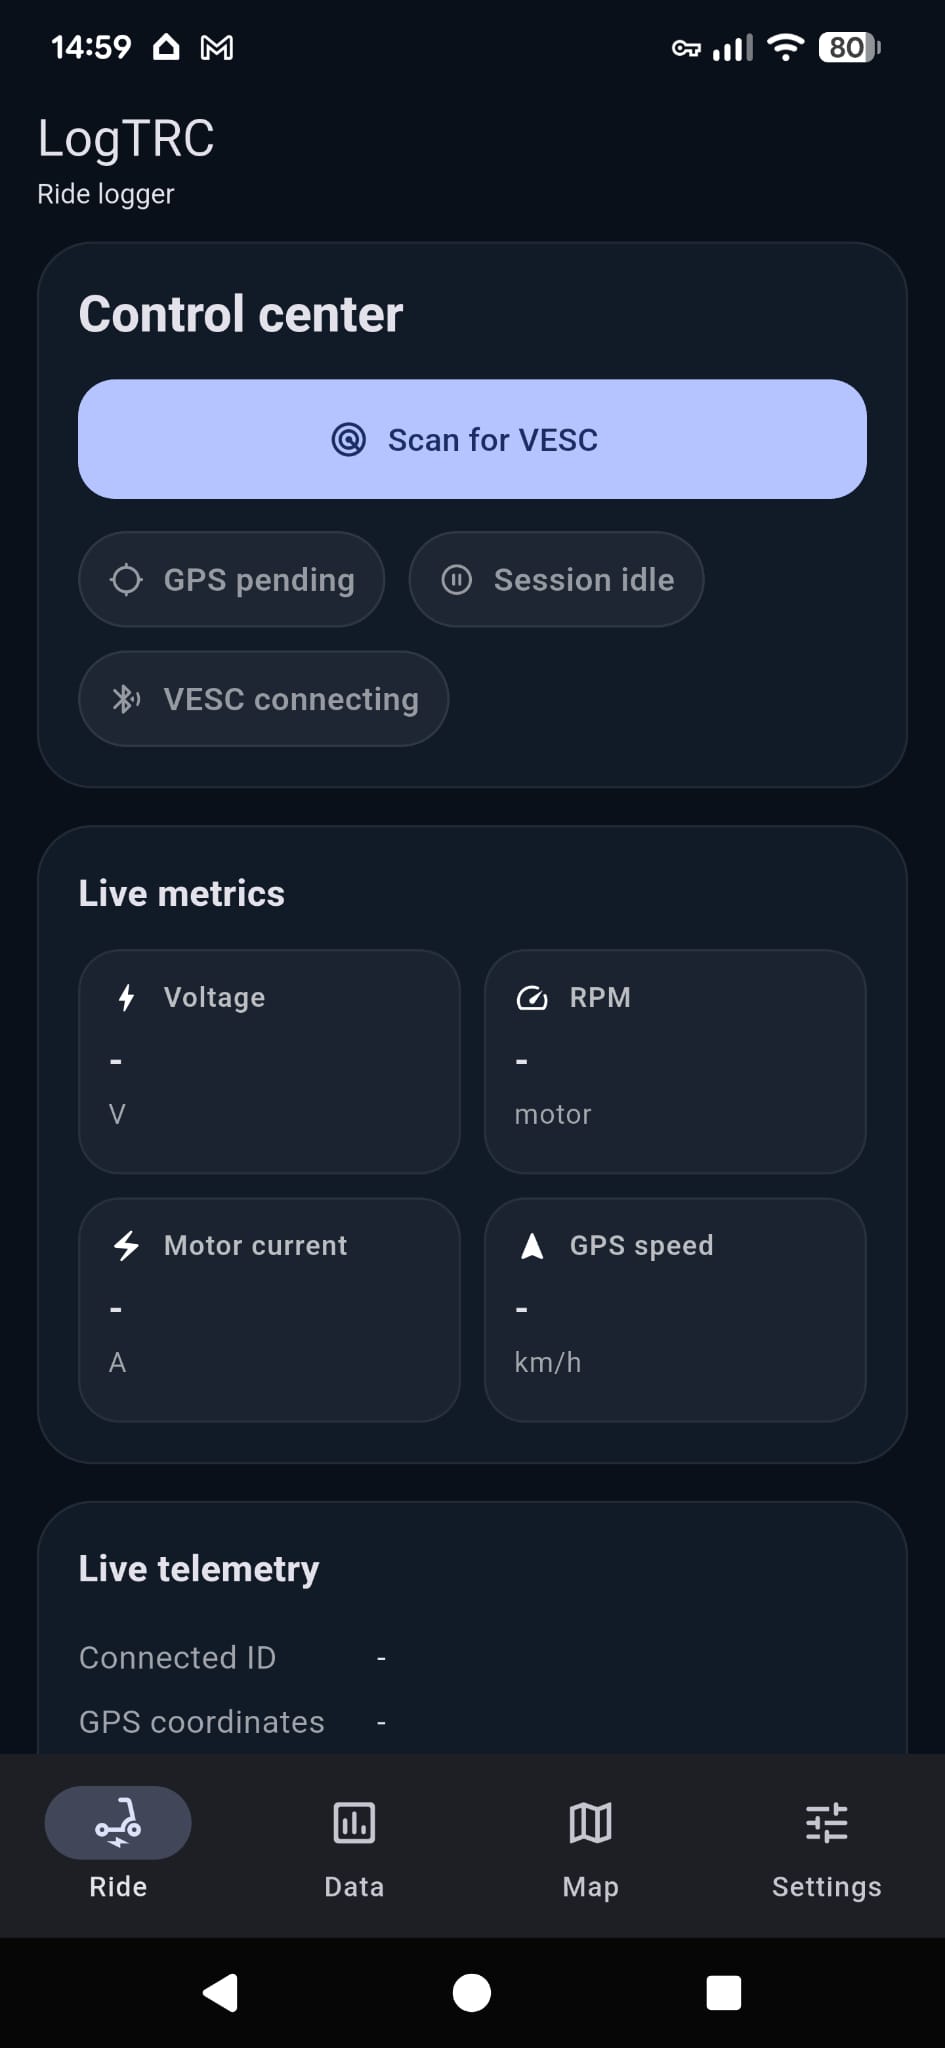Tap the Voltage metric card
Screen dimensions: 945x2048
[269, 1061]
